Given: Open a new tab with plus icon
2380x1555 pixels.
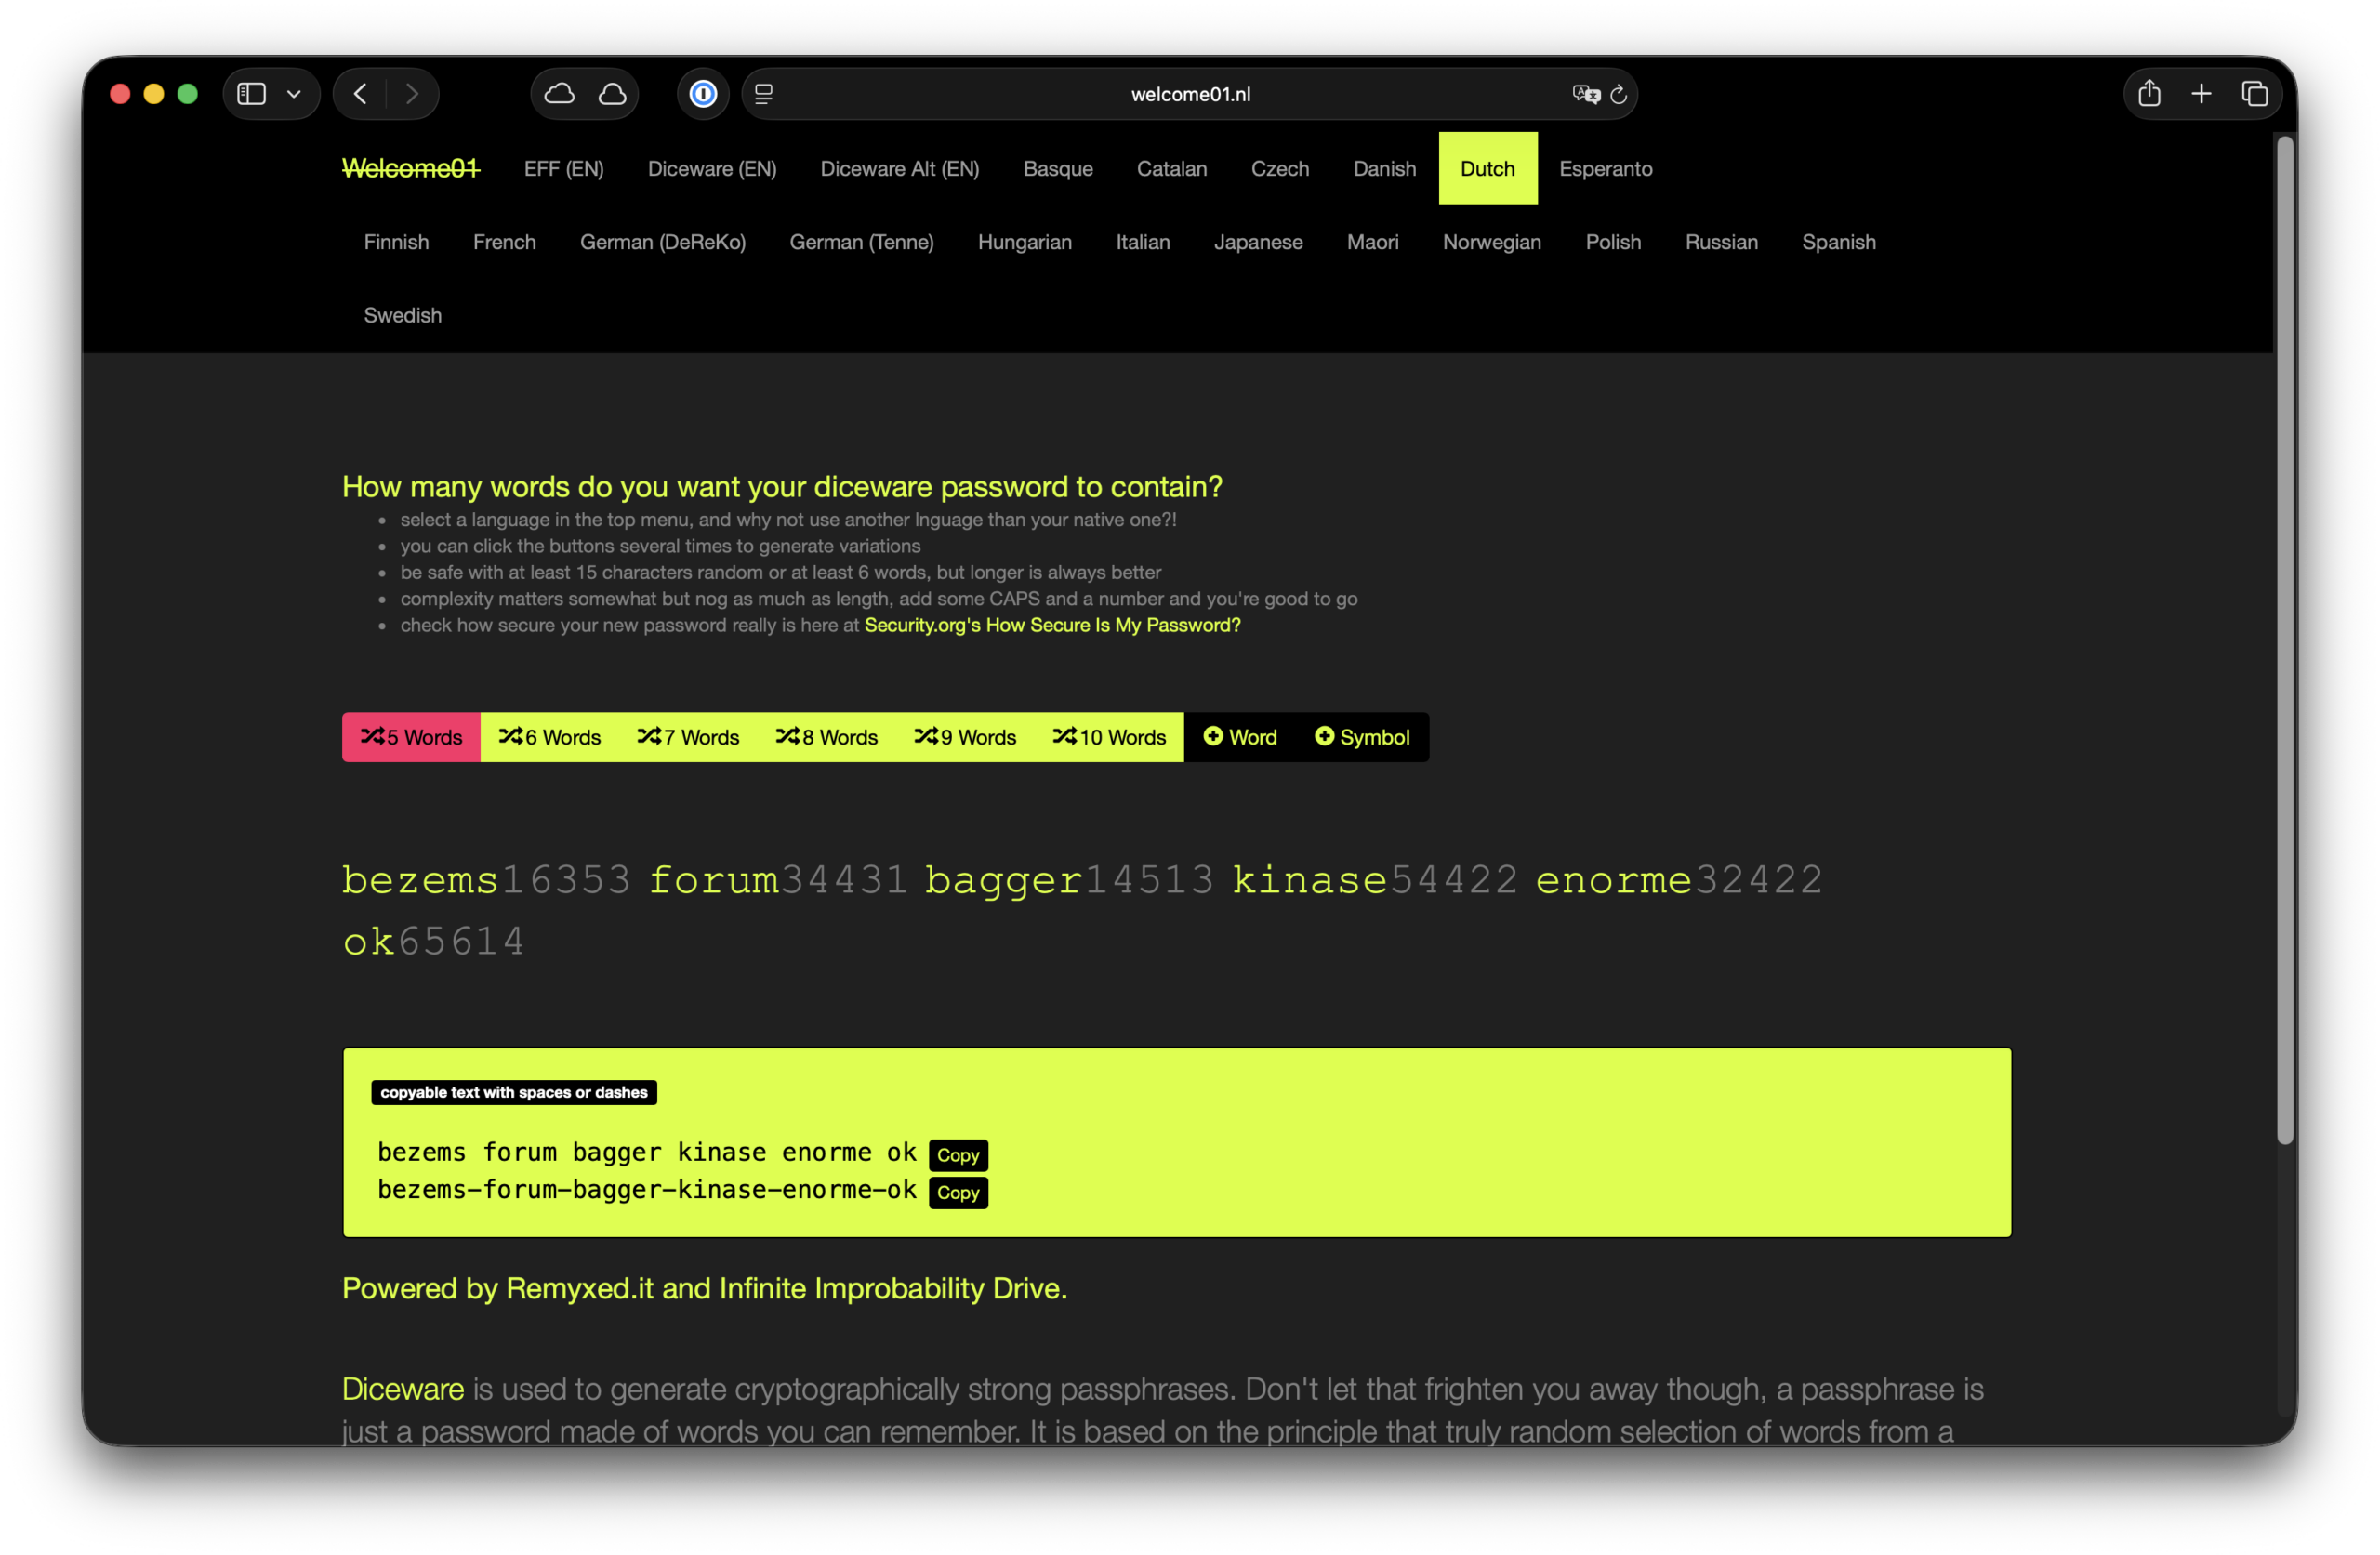Looking at the screenshot, I should pos(2201,94).
